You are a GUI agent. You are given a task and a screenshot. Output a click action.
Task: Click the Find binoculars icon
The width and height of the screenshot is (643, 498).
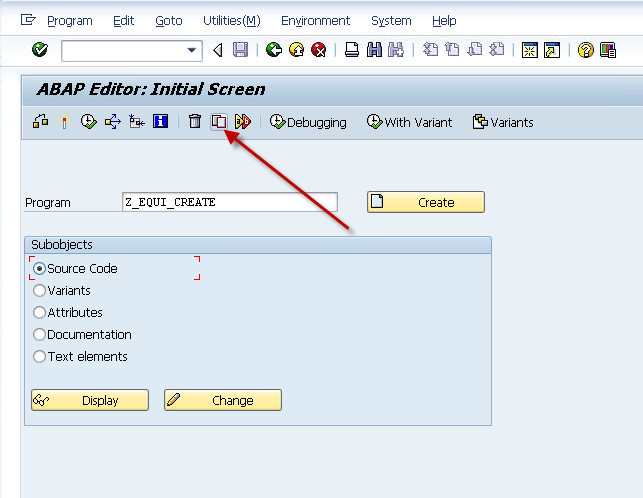click(x=374, y=50)
